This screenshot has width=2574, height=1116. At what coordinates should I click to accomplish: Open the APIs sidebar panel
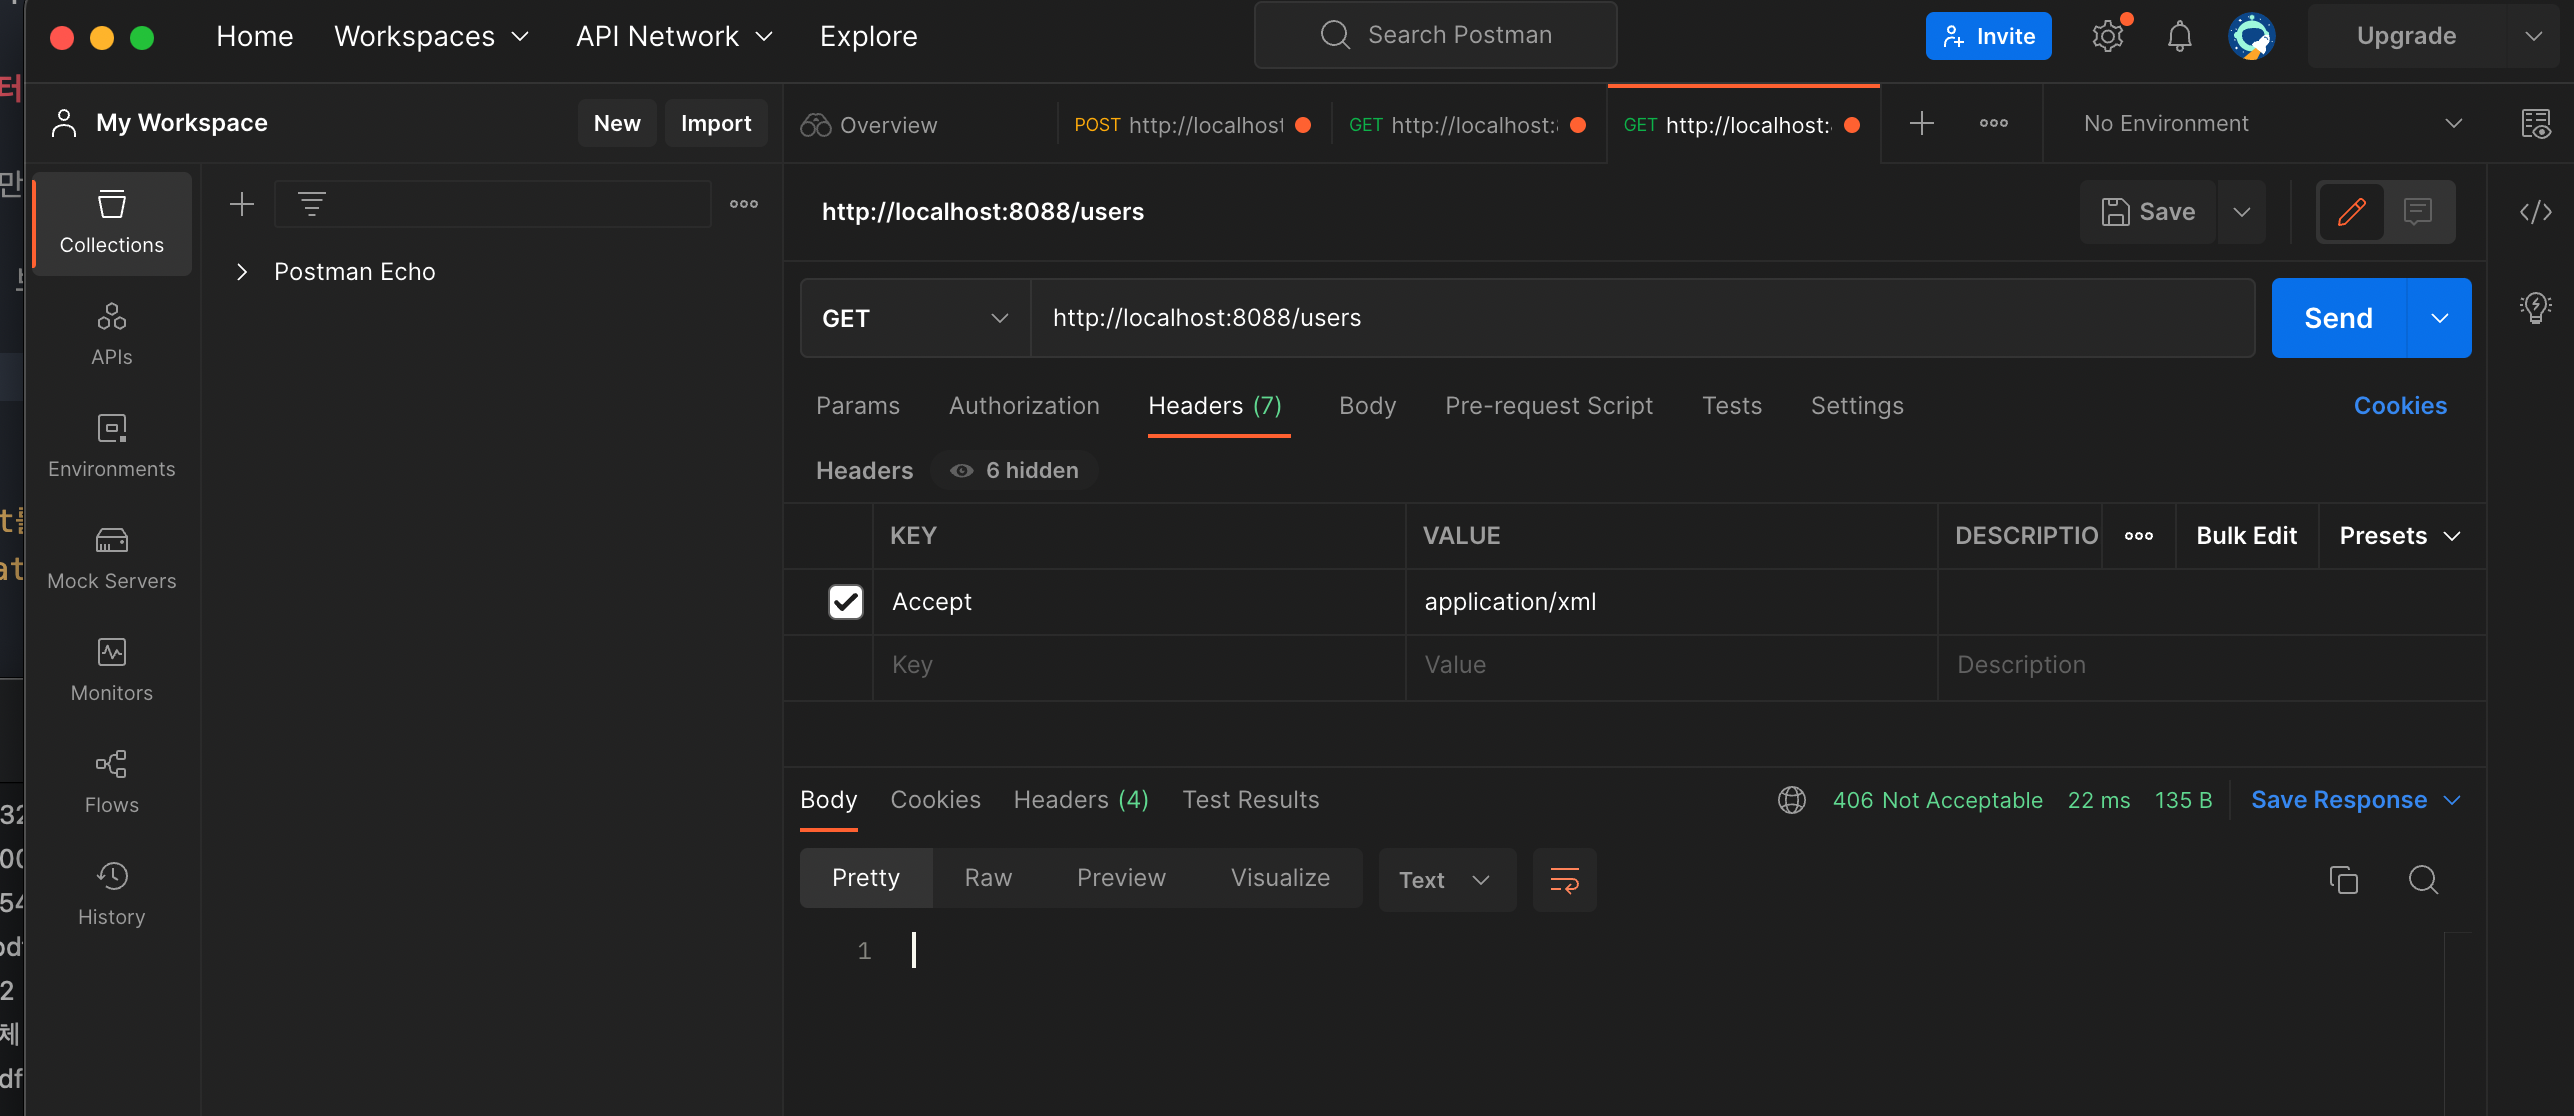point(111,335)
